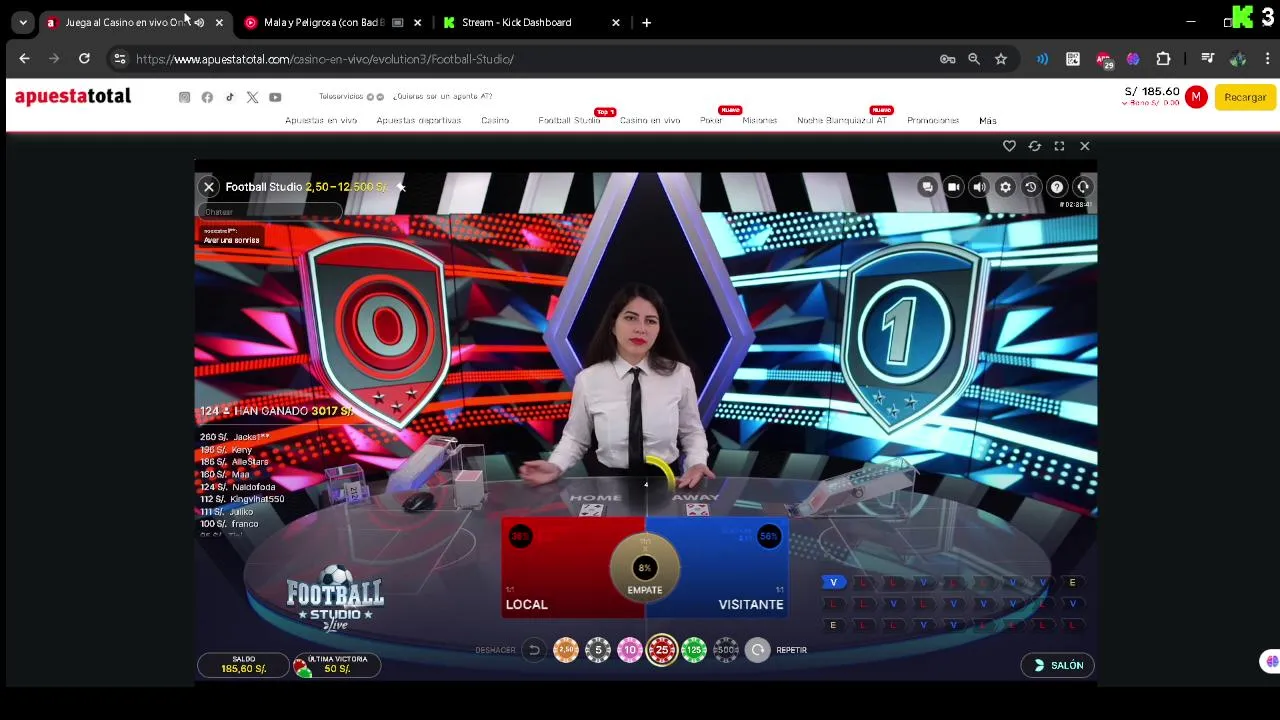1280x720 pixels.
Task: Open ABP extension with badge 29
Action: coord(1103,59)
